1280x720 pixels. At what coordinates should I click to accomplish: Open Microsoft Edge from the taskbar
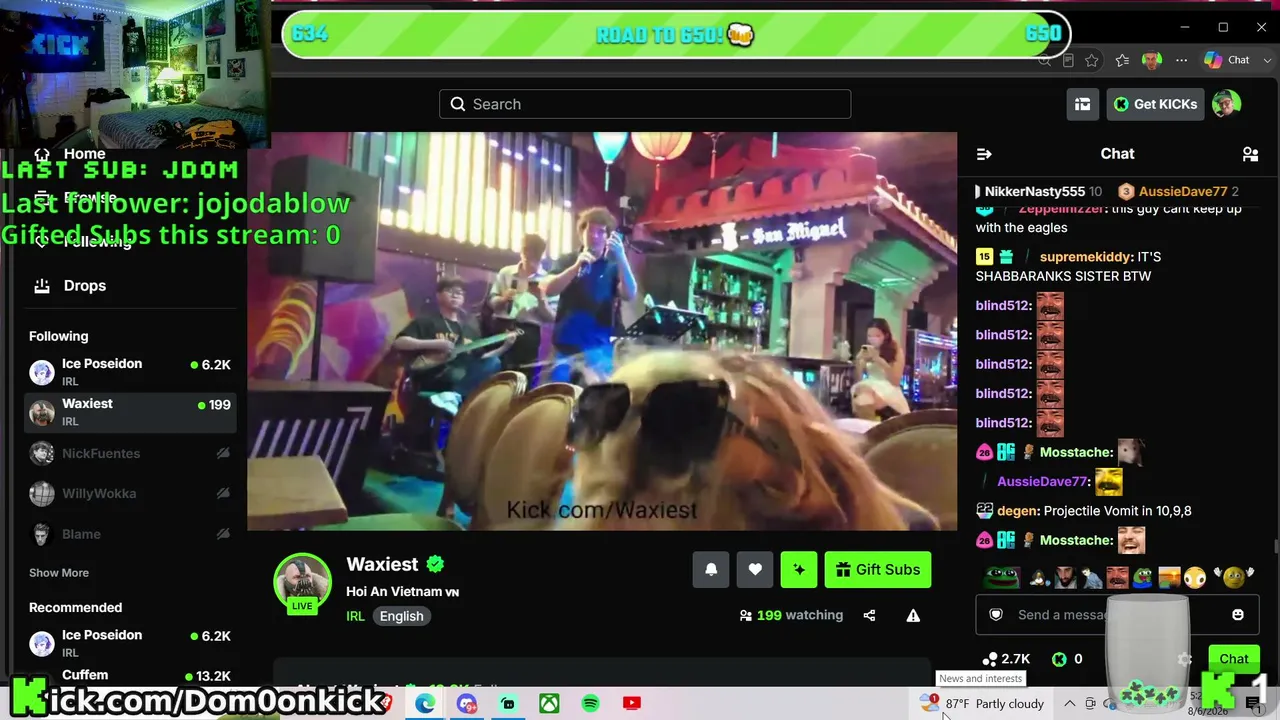[425, 704]
